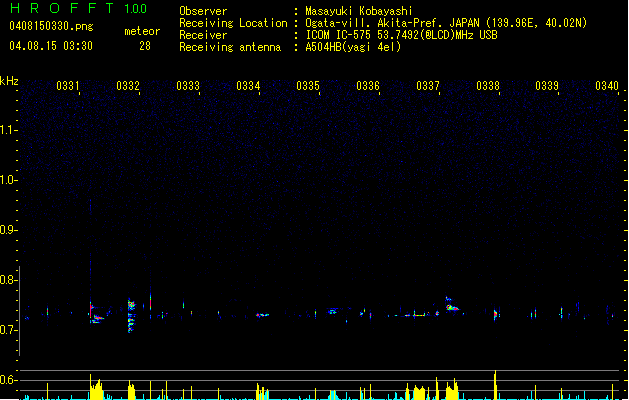Click the 0.9 kHz frequency axis label
Screen dimensions: 629x400
pos(8,230)
